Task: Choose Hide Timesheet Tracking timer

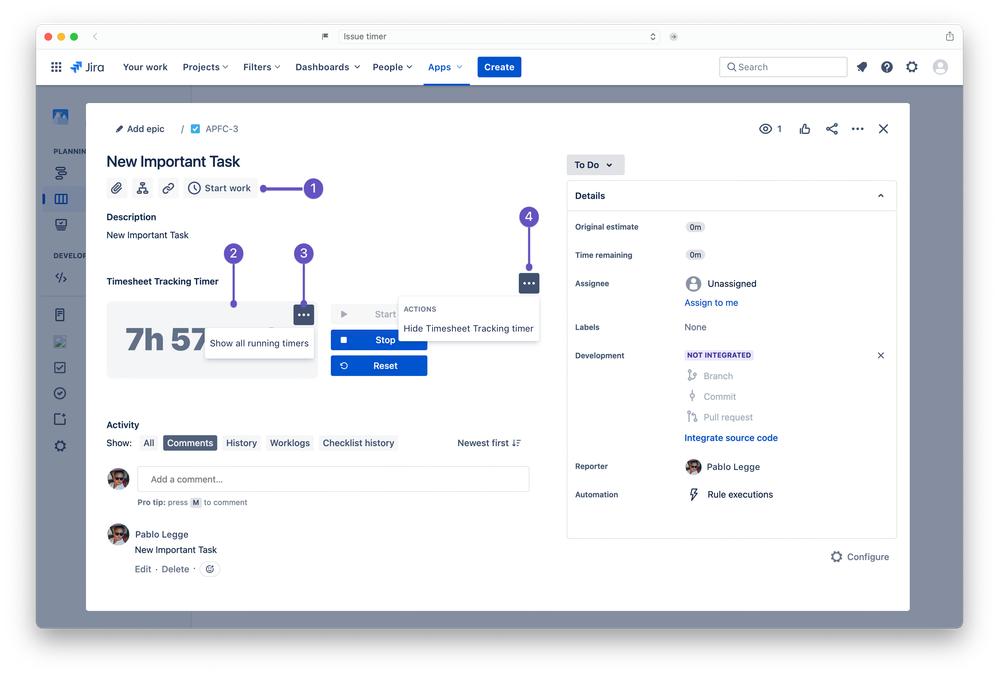Action: pyautogui.click(x=468, y=329)
